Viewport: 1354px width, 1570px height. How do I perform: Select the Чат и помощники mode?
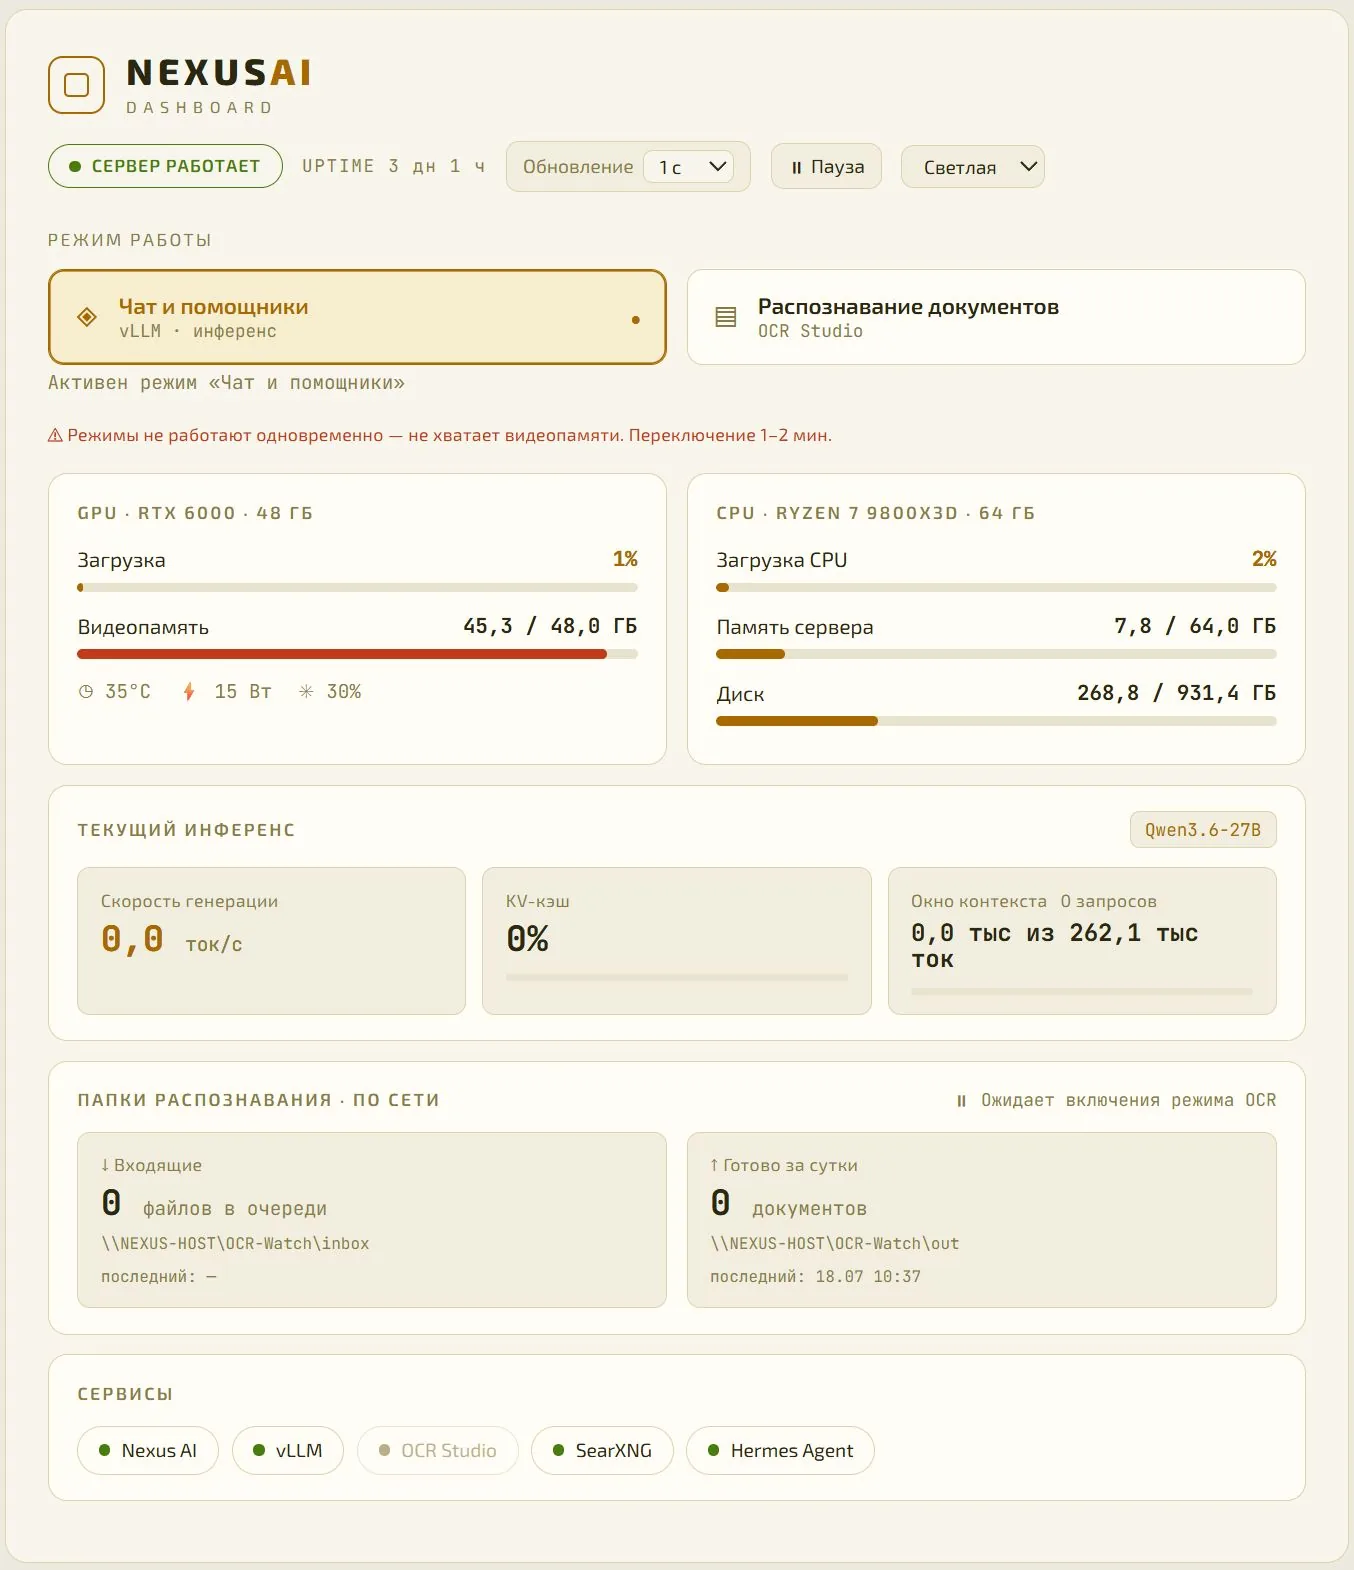click(357, 317)
